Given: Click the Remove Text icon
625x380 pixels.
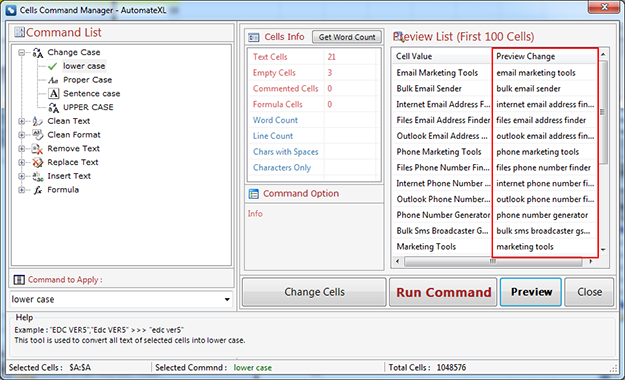Looking at the screenshot, I should (x=37, y=149).
